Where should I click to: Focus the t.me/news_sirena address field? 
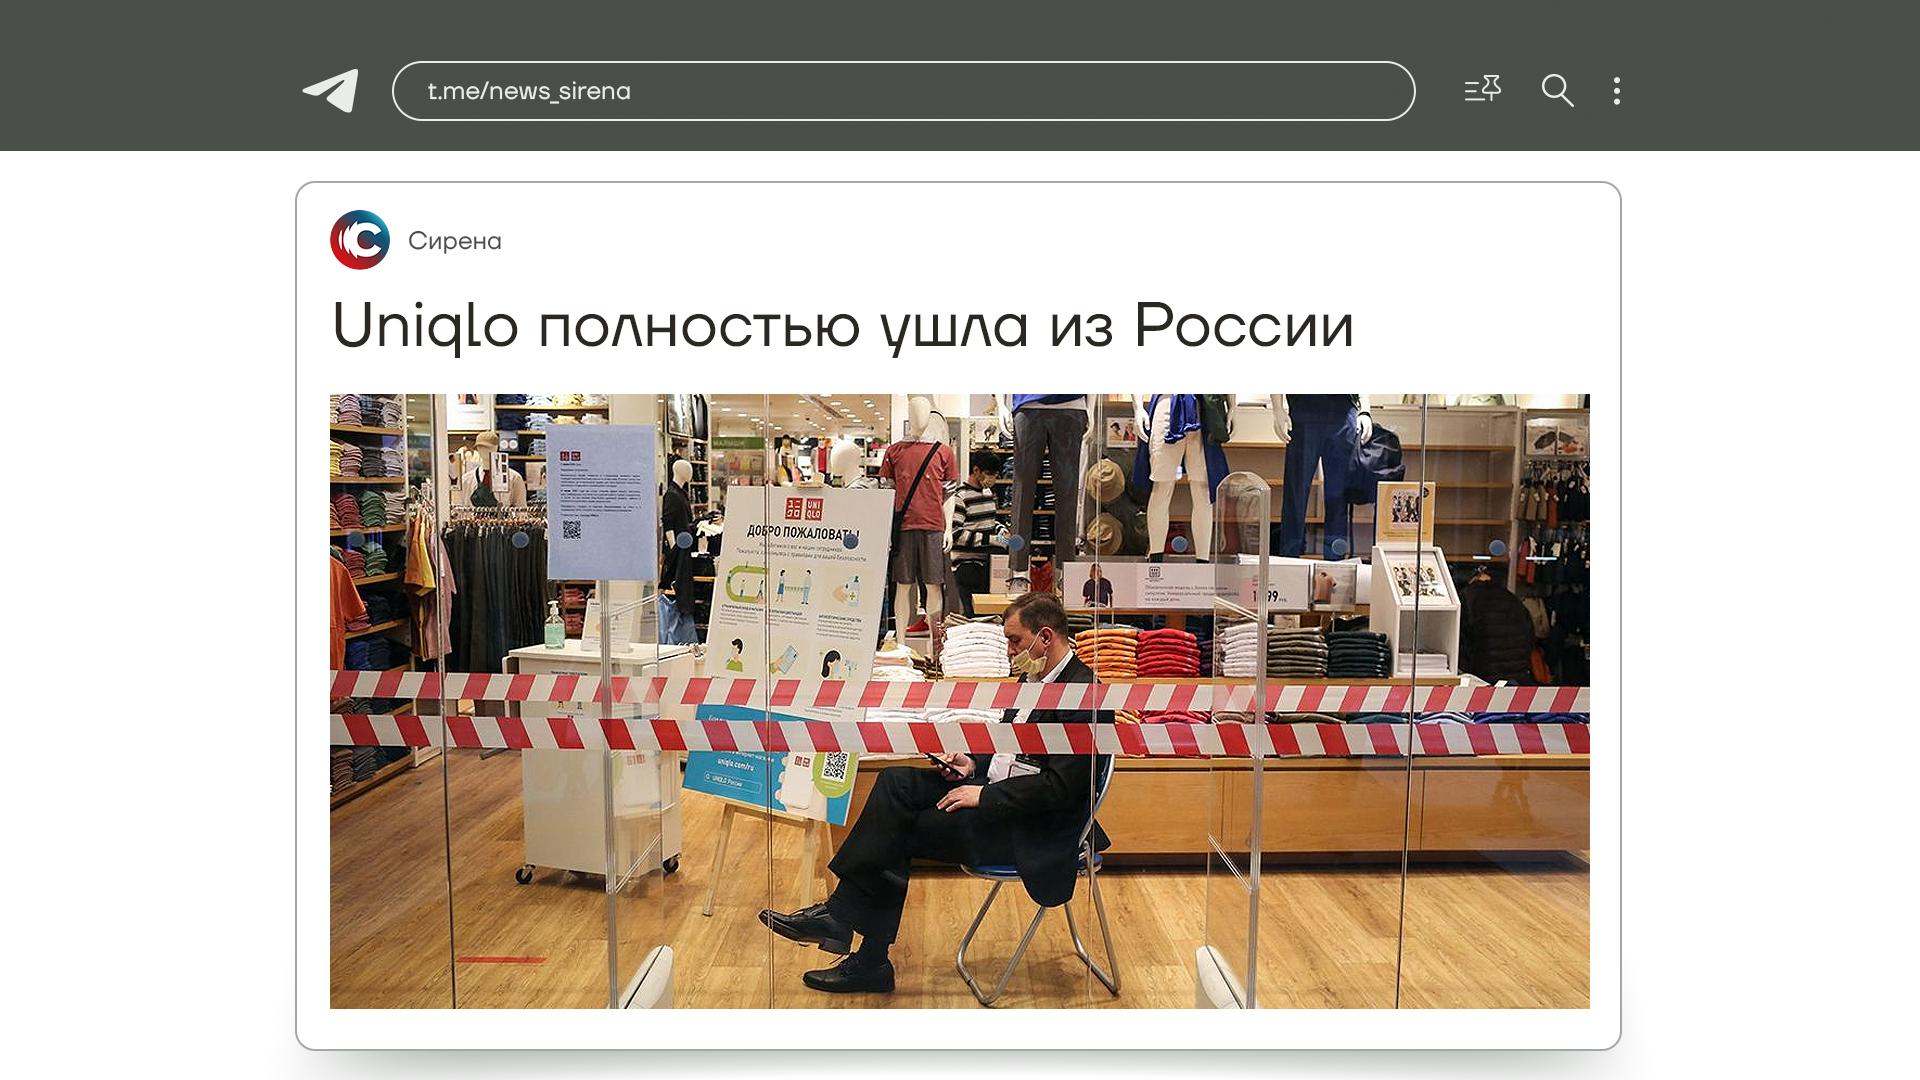tap(903, 91)
